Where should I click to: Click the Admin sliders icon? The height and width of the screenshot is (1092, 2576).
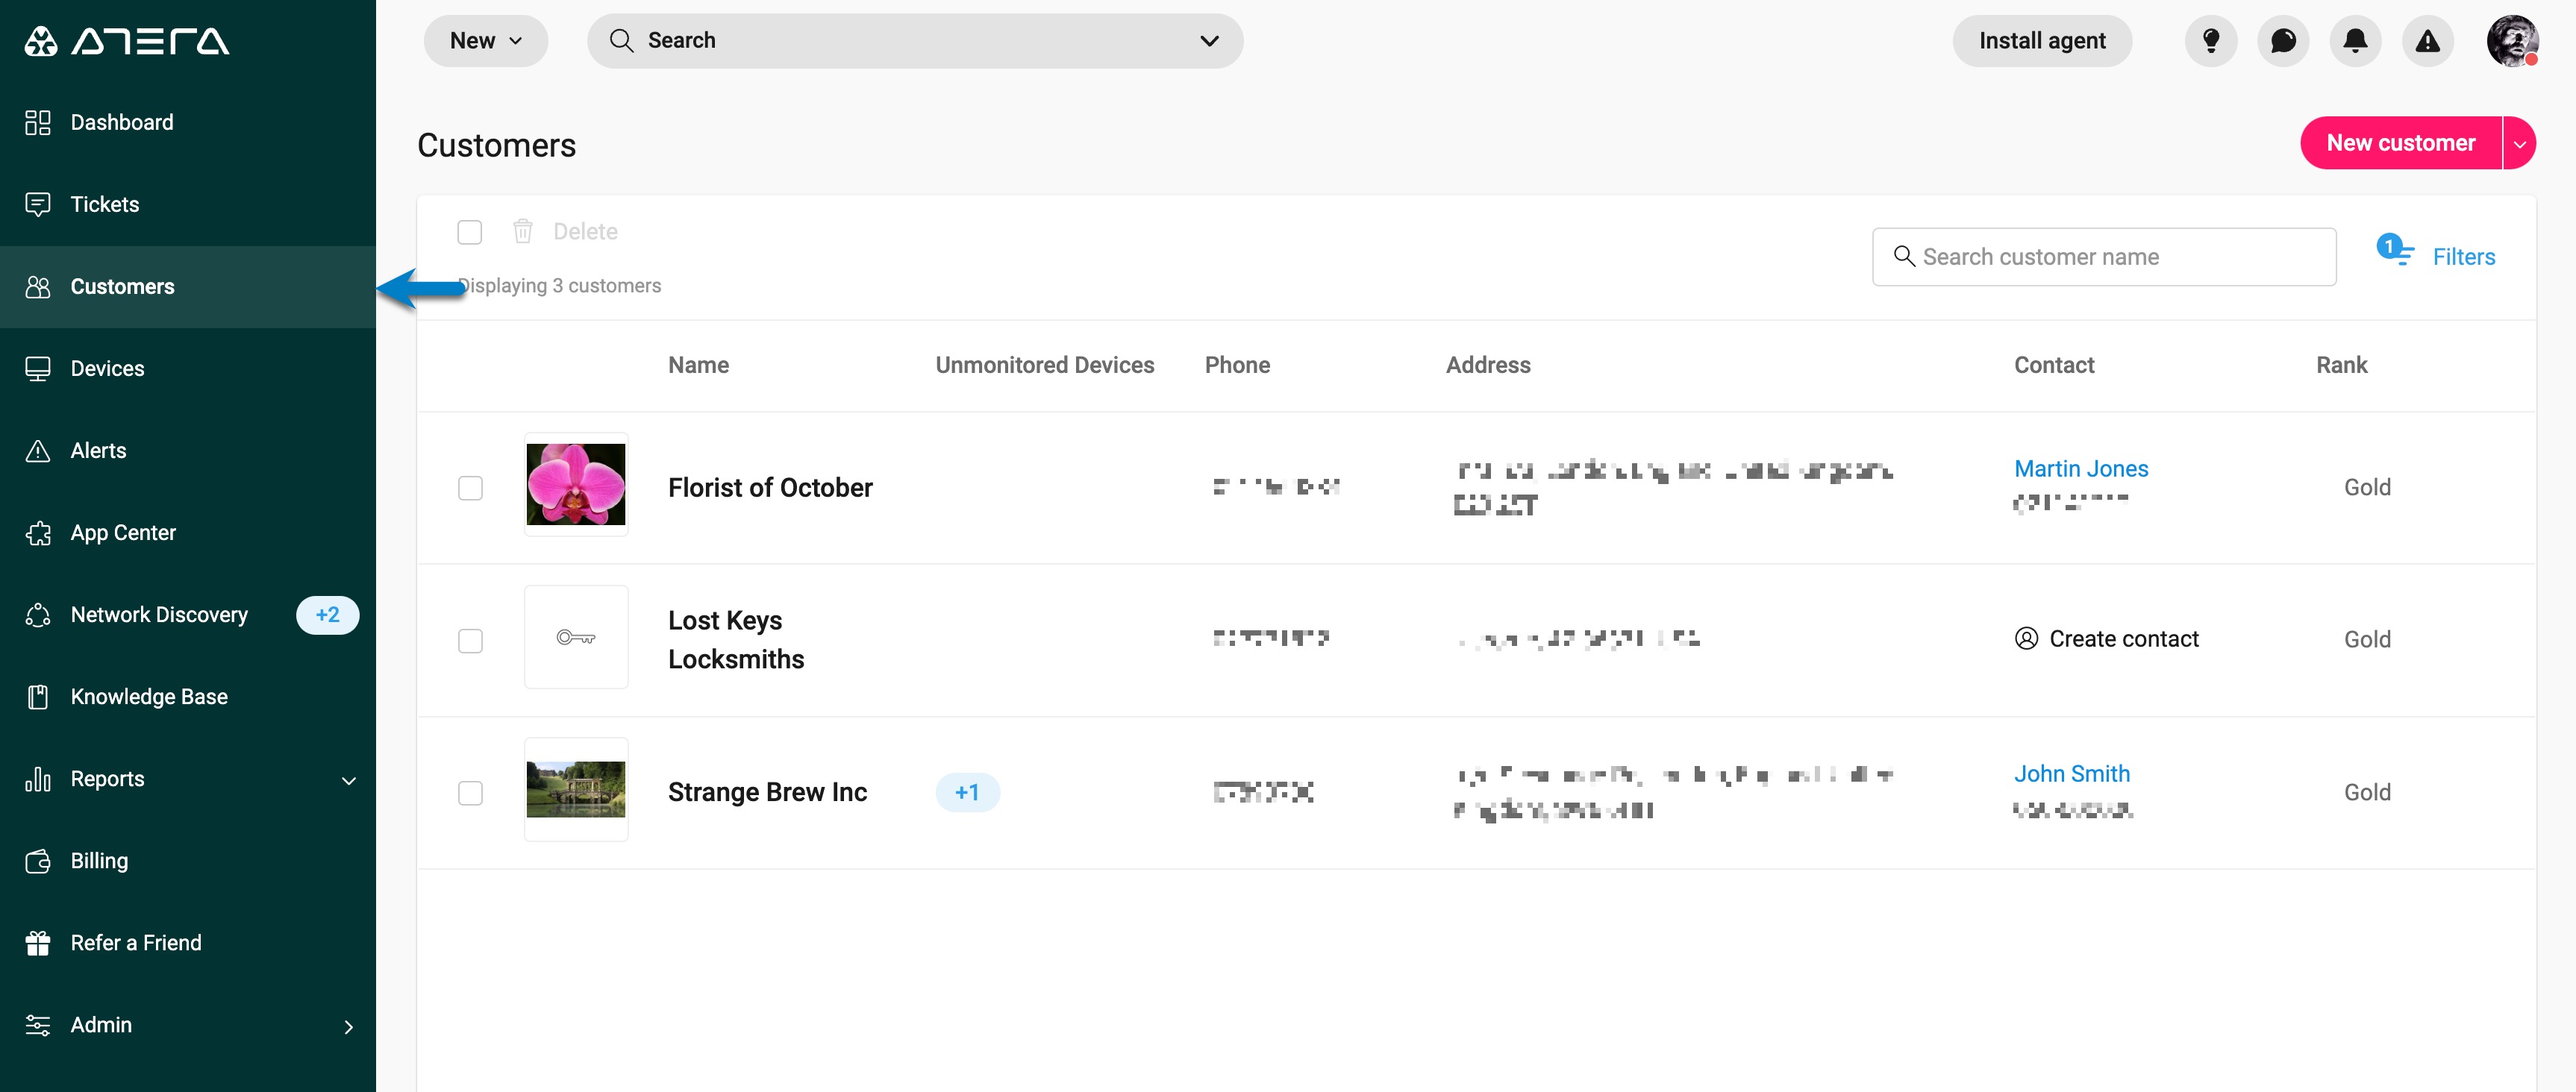(x=38, y=1025)
